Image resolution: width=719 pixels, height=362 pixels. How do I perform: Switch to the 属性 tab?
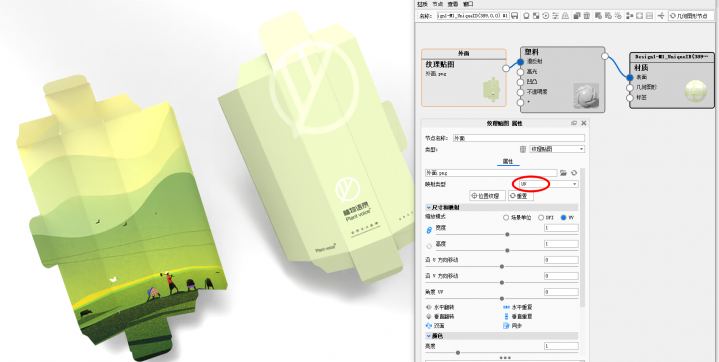508,162
